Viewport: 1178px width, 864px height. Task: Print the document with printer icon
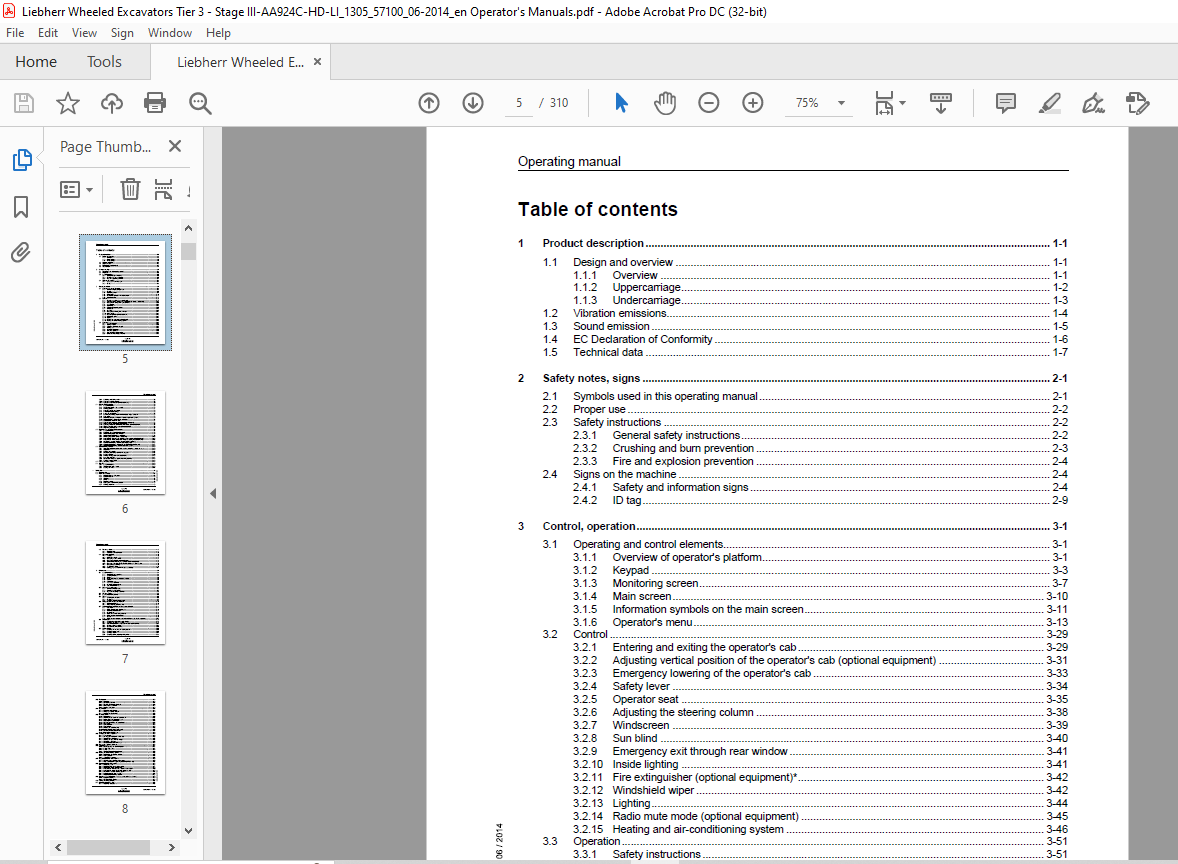pos(155,103)
